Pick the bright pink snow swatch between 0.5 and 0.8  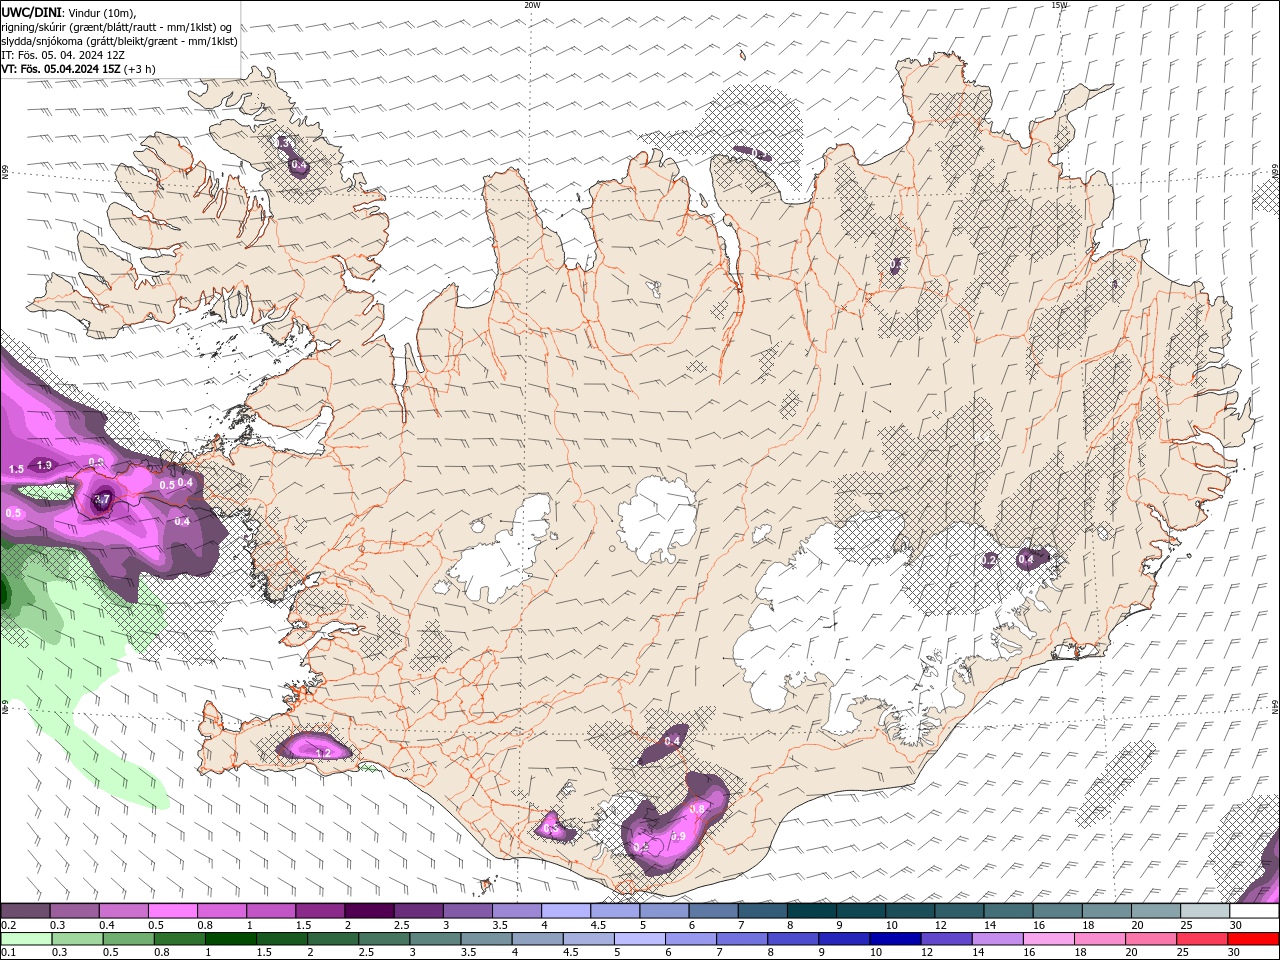[x=172, y=911]
